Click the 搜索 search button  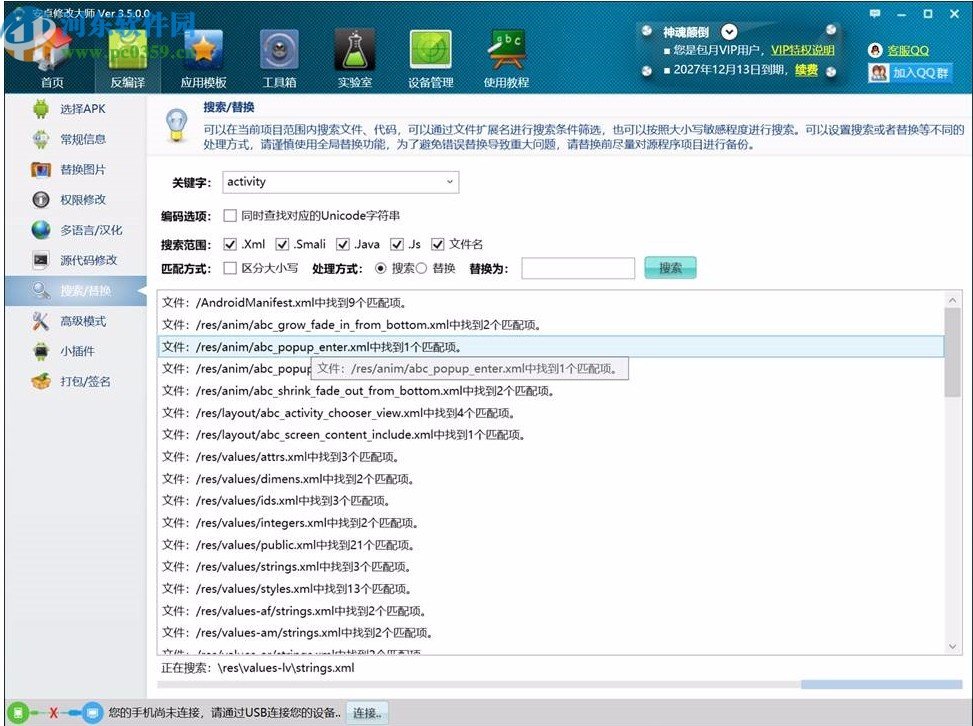click(670, 268)
